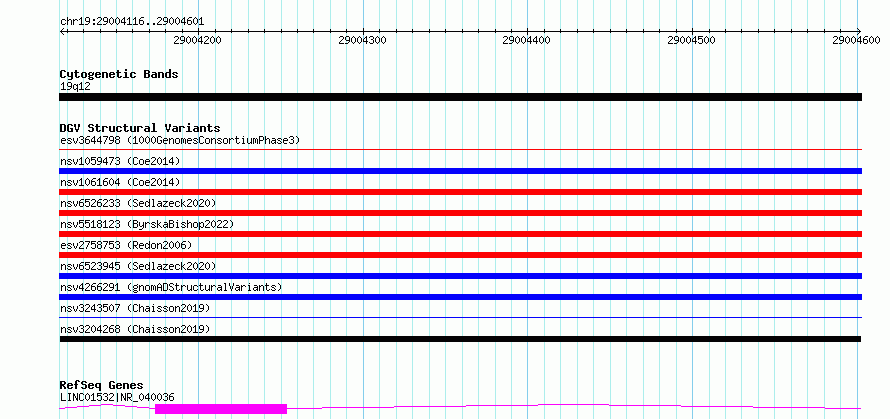The image size is (890, 419).
Task: Select the magenta LINC01532 exon block
Action: tap(221, 409)
